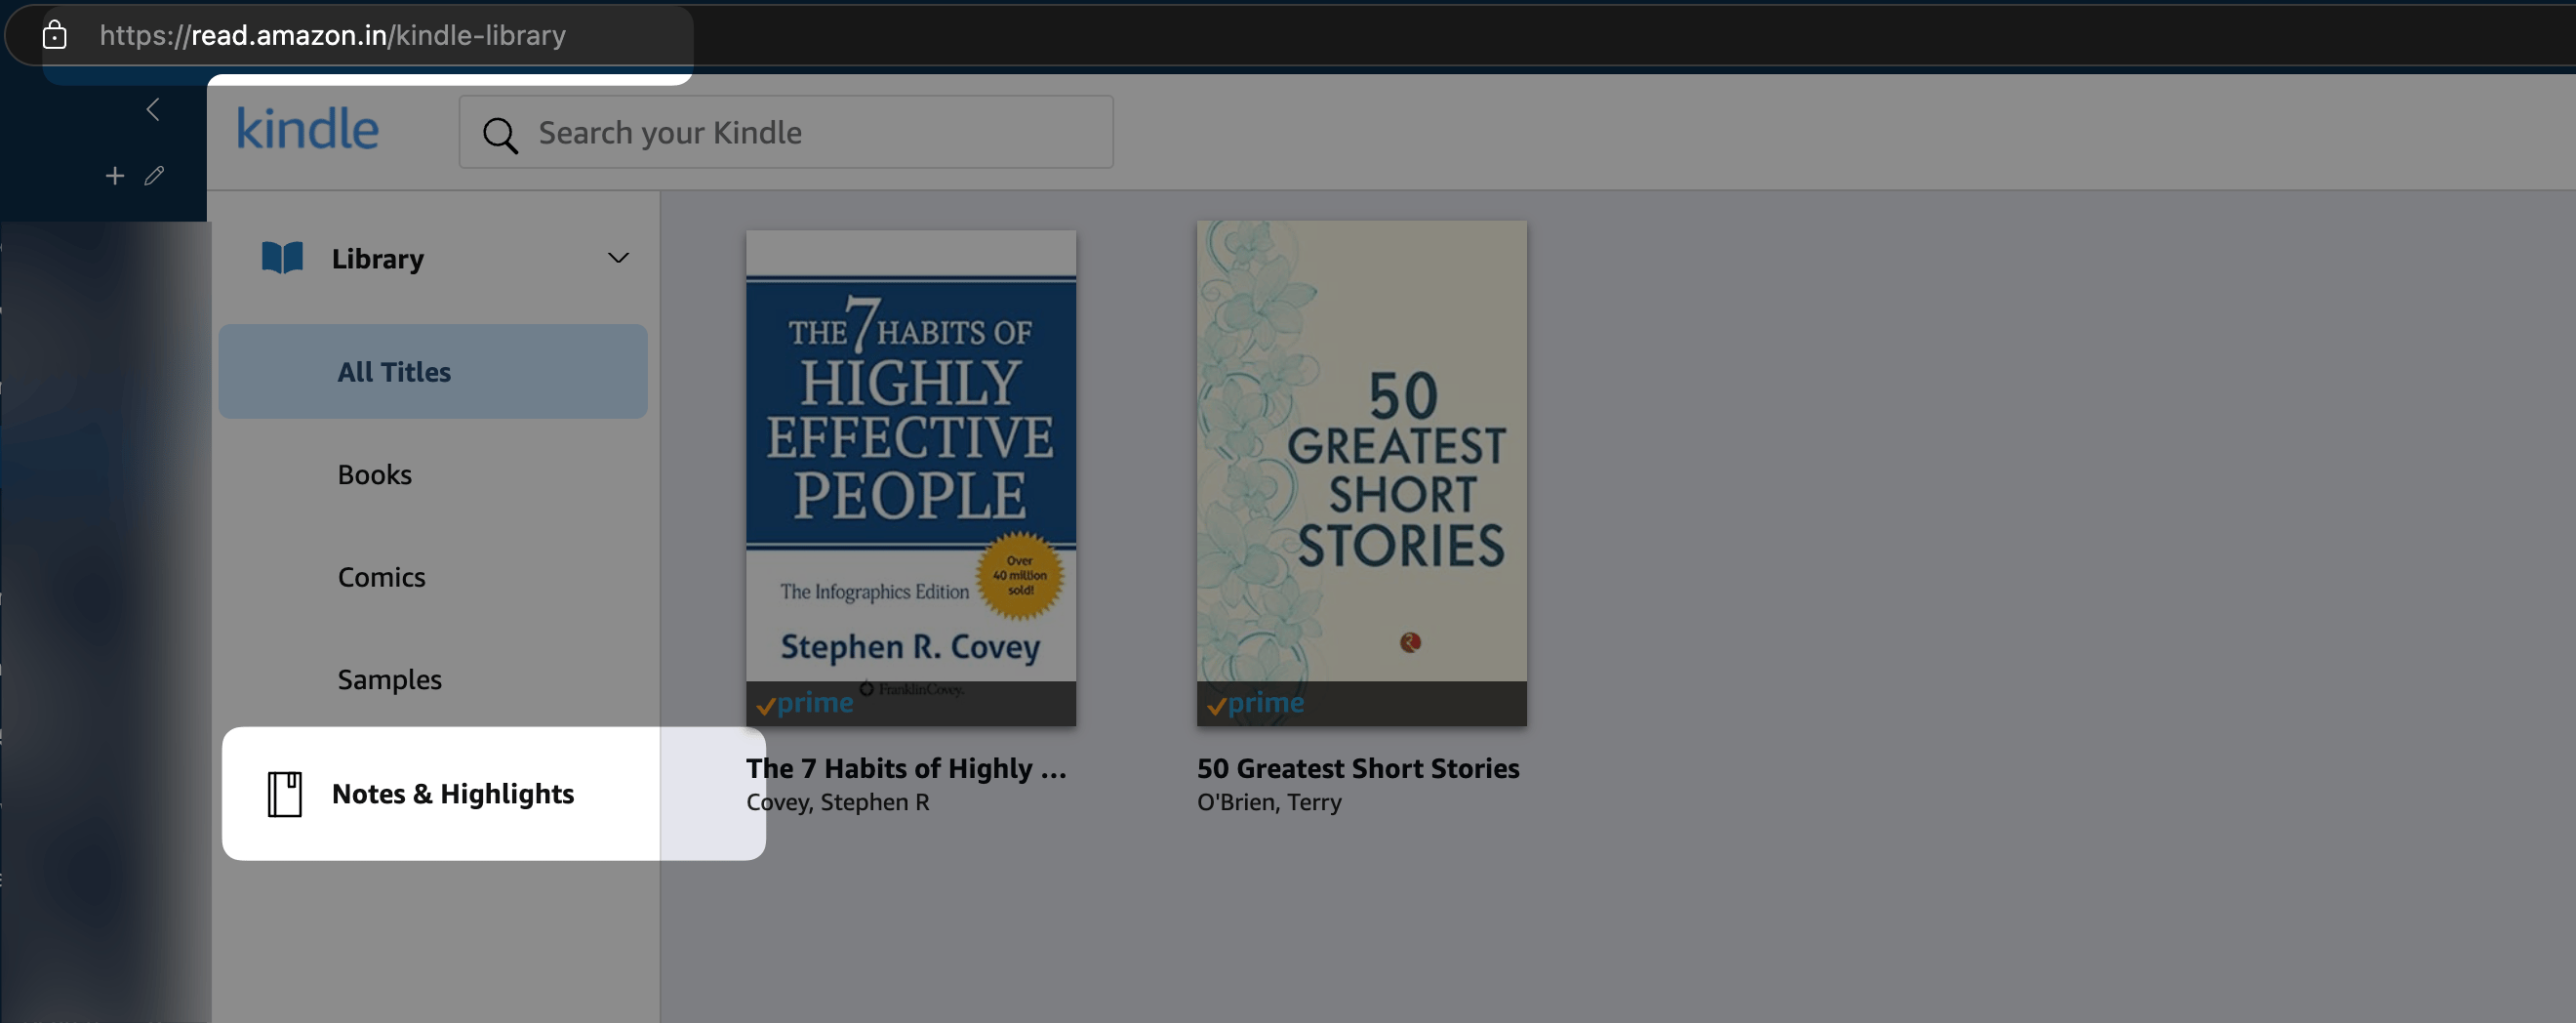This screenshot has width=2576, height=1023.
Task: Click the magnifying glass search icon
Action: point(500,134)
